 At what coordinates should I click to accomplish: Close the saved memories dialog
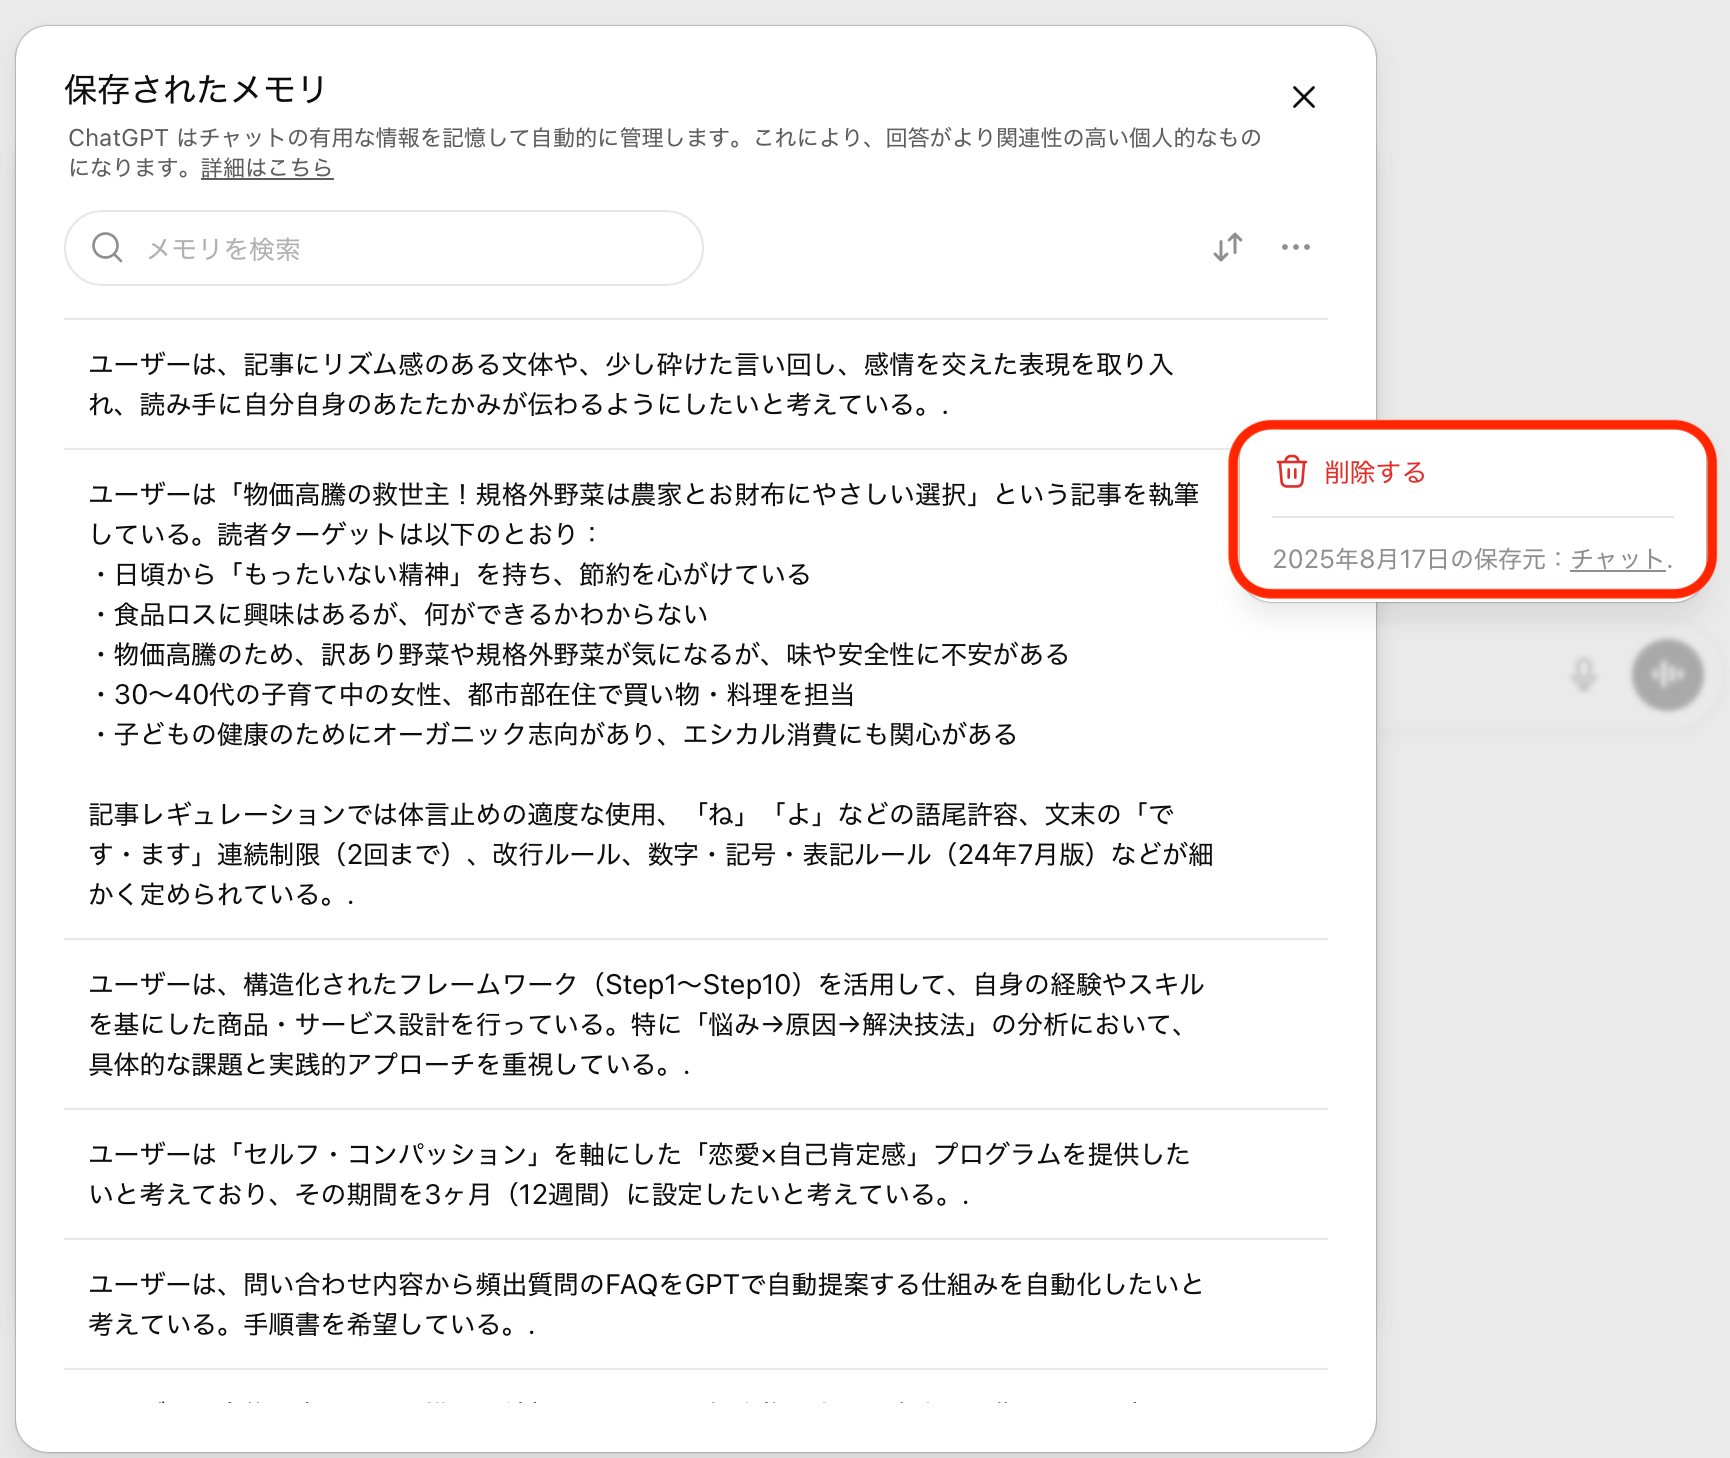(x=1303, y=97)
